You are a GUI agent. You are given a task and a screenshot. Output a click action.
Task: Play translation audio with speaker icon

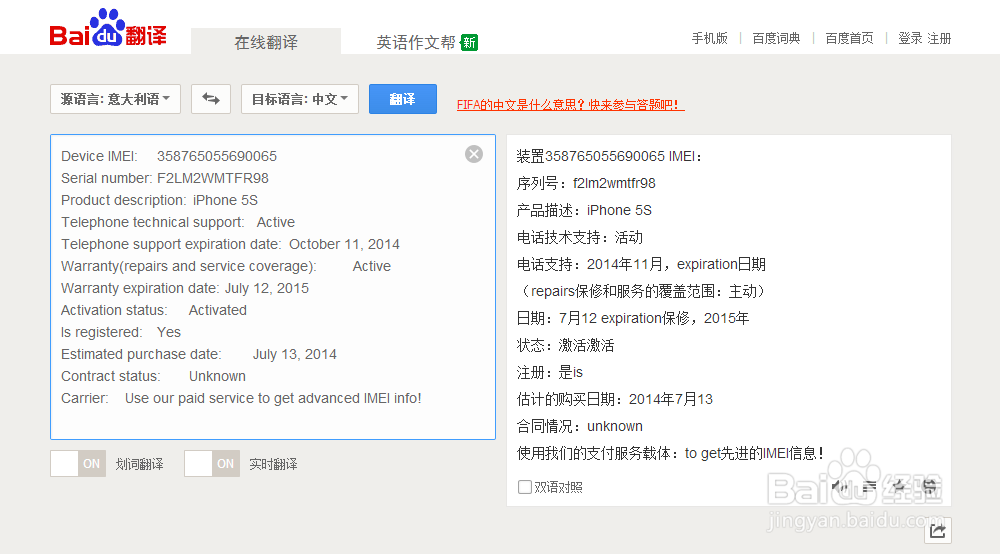point(839,487)
